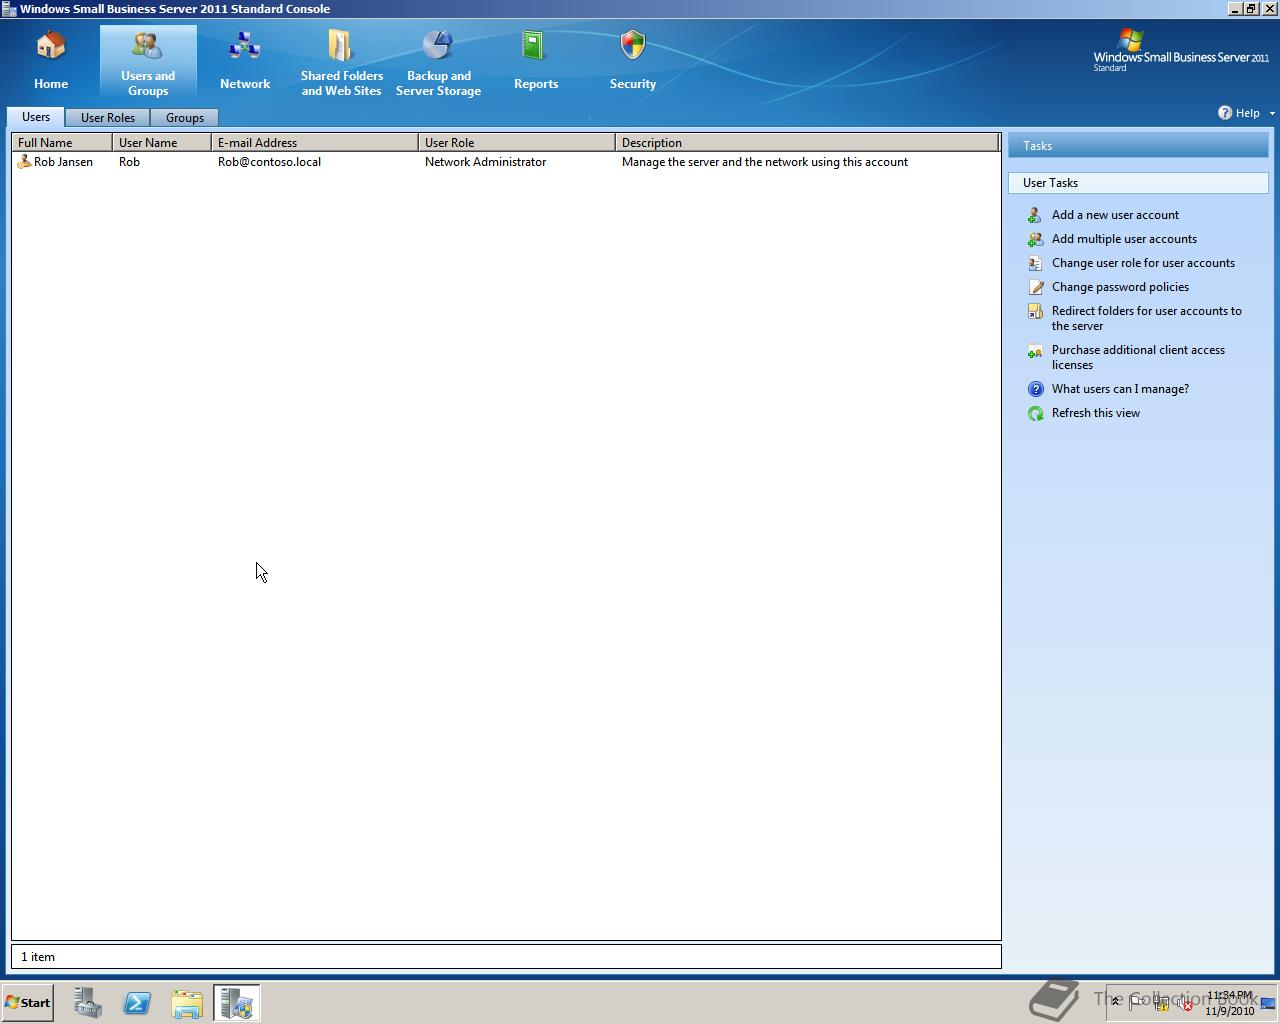
Task: Click the Show desktop tray icon
Action: click(x=1268, y=1004)
